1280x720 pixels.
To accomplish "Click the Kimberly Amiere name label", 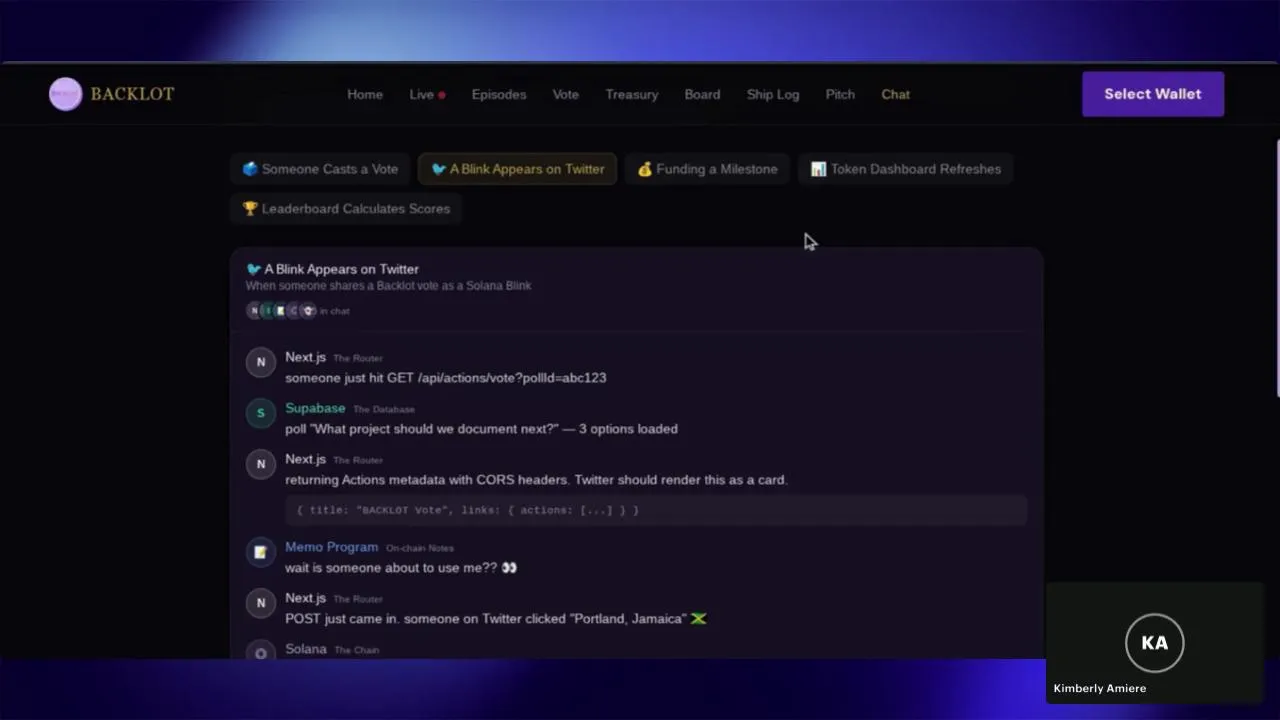I will 1100,688.
